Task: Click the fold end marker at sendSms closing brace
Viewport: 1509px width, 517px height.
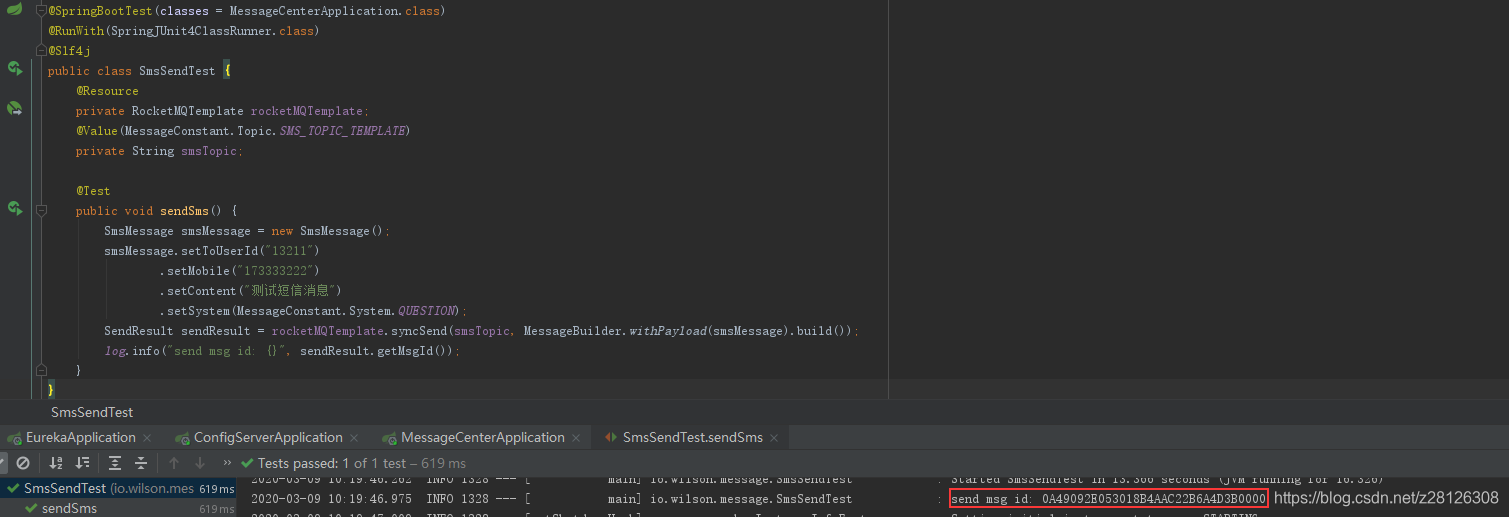Action: [x=42, y=371]
